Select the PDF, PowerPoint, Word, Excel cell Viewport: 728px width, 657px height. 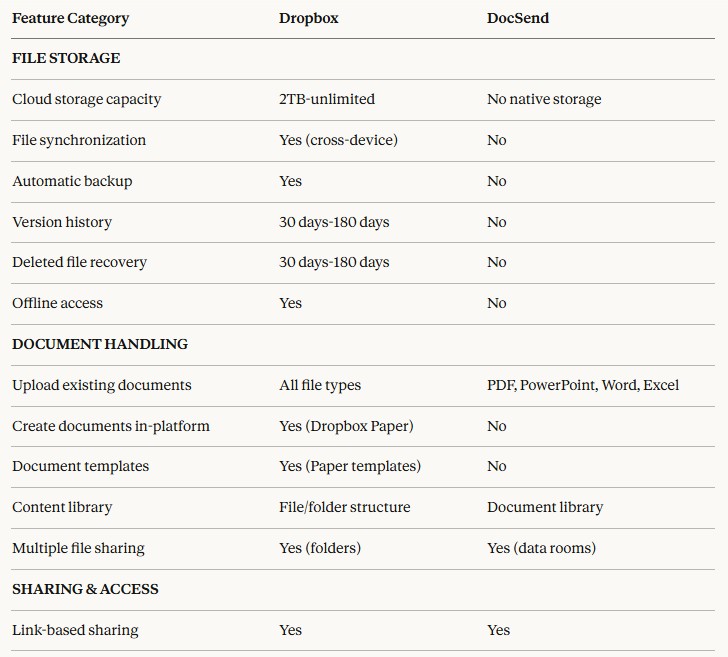tap(583, 385)
